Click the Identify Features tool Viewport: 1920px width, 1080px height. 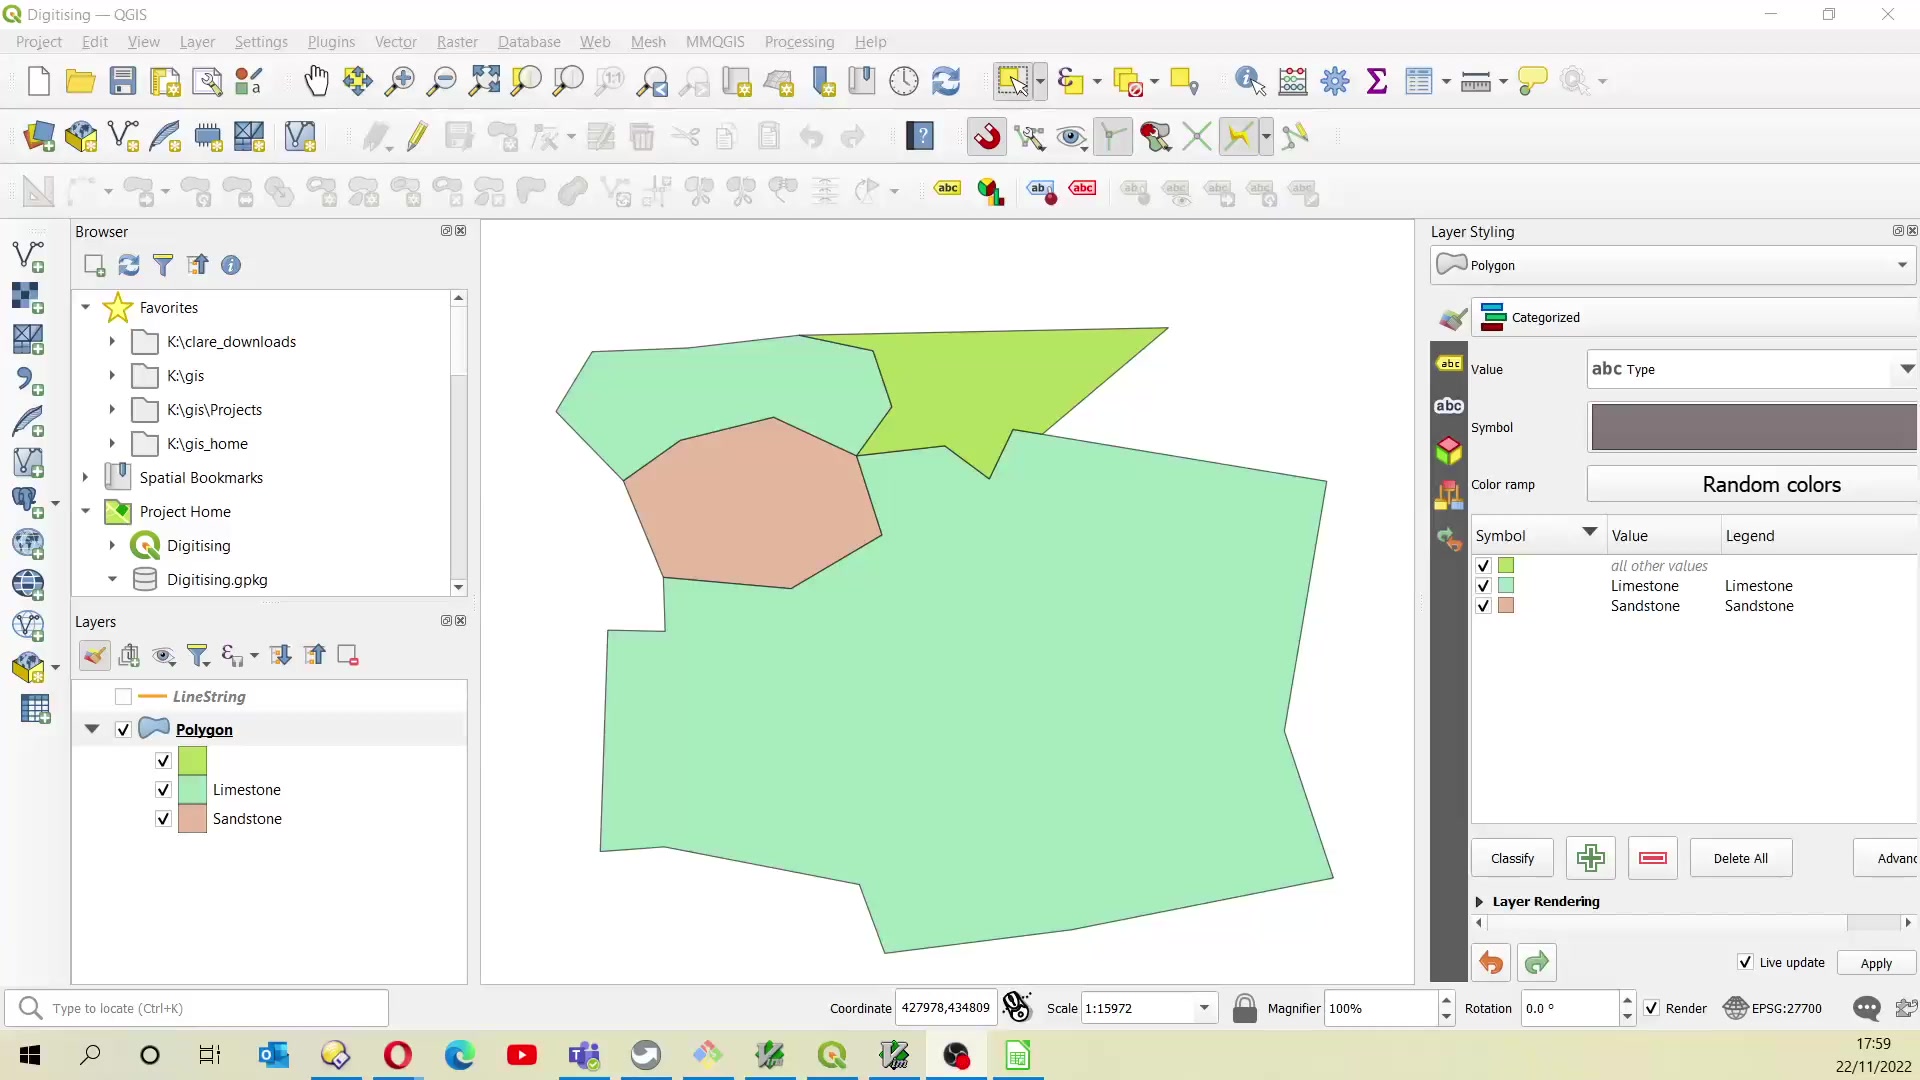click(1250, 81)
